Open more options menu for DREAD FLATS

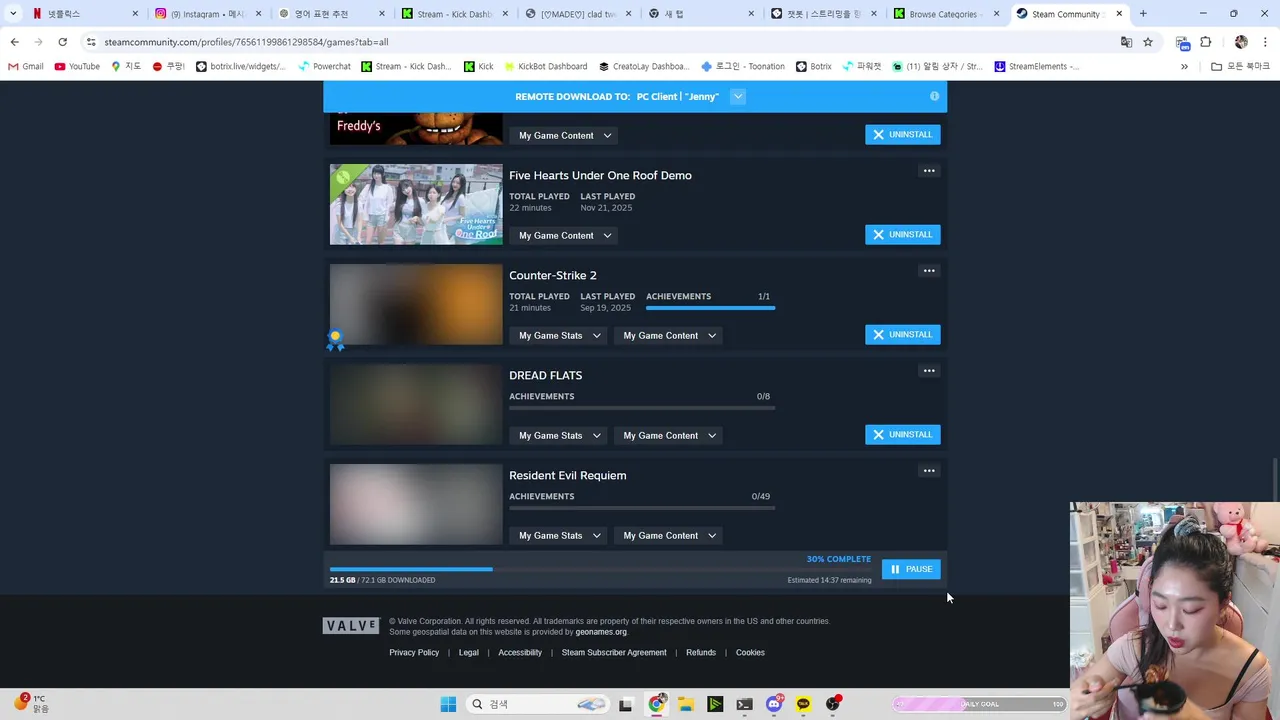coord(929,371)
